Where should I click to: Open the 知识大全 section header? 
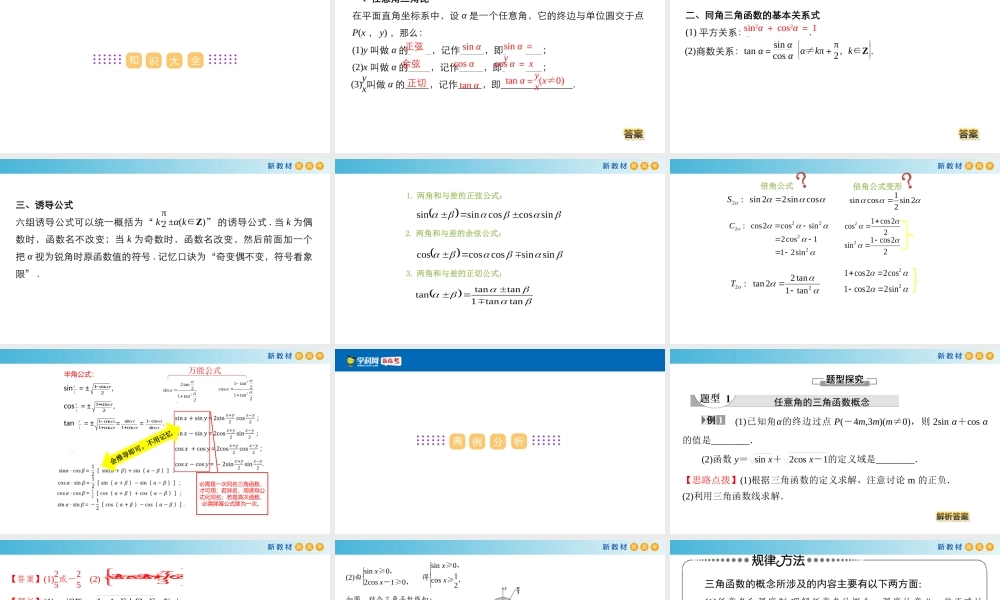165,60
